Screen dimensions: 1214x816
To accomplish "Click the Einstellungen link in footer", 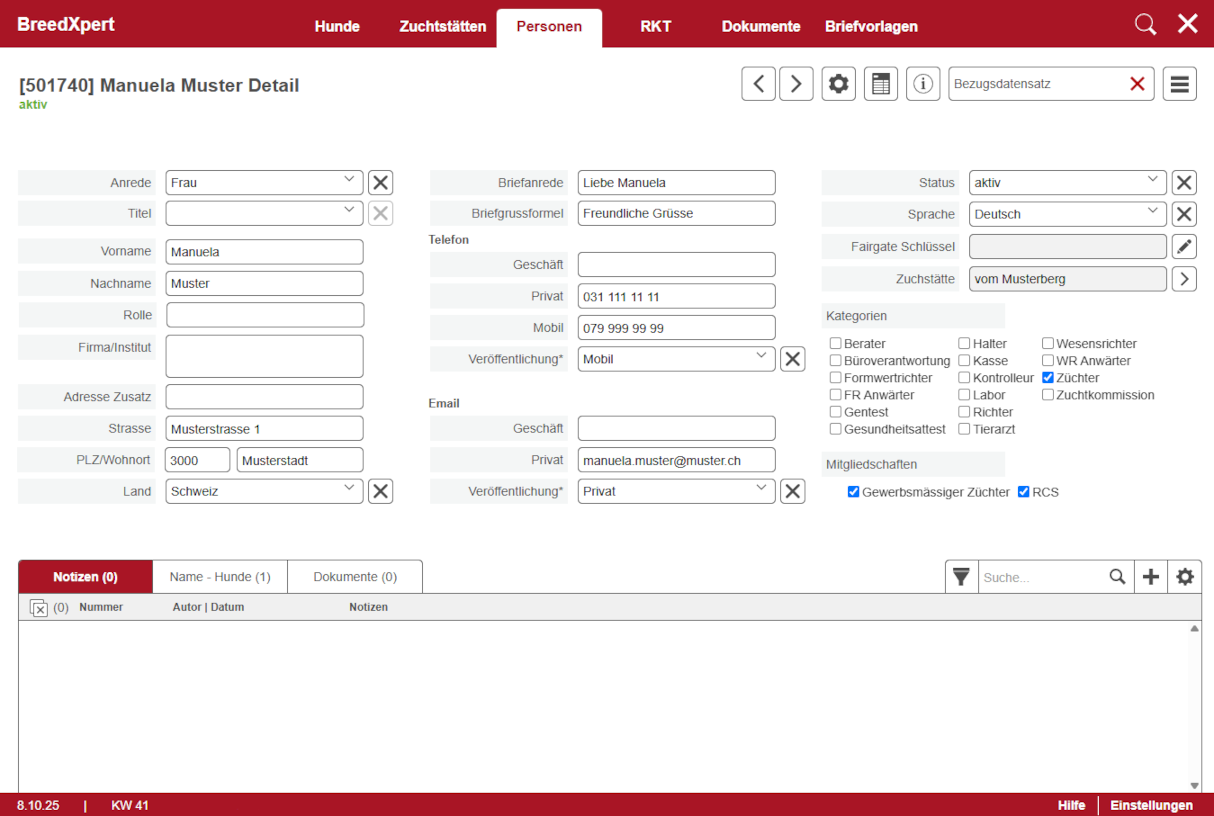I will click(1151, 805).
